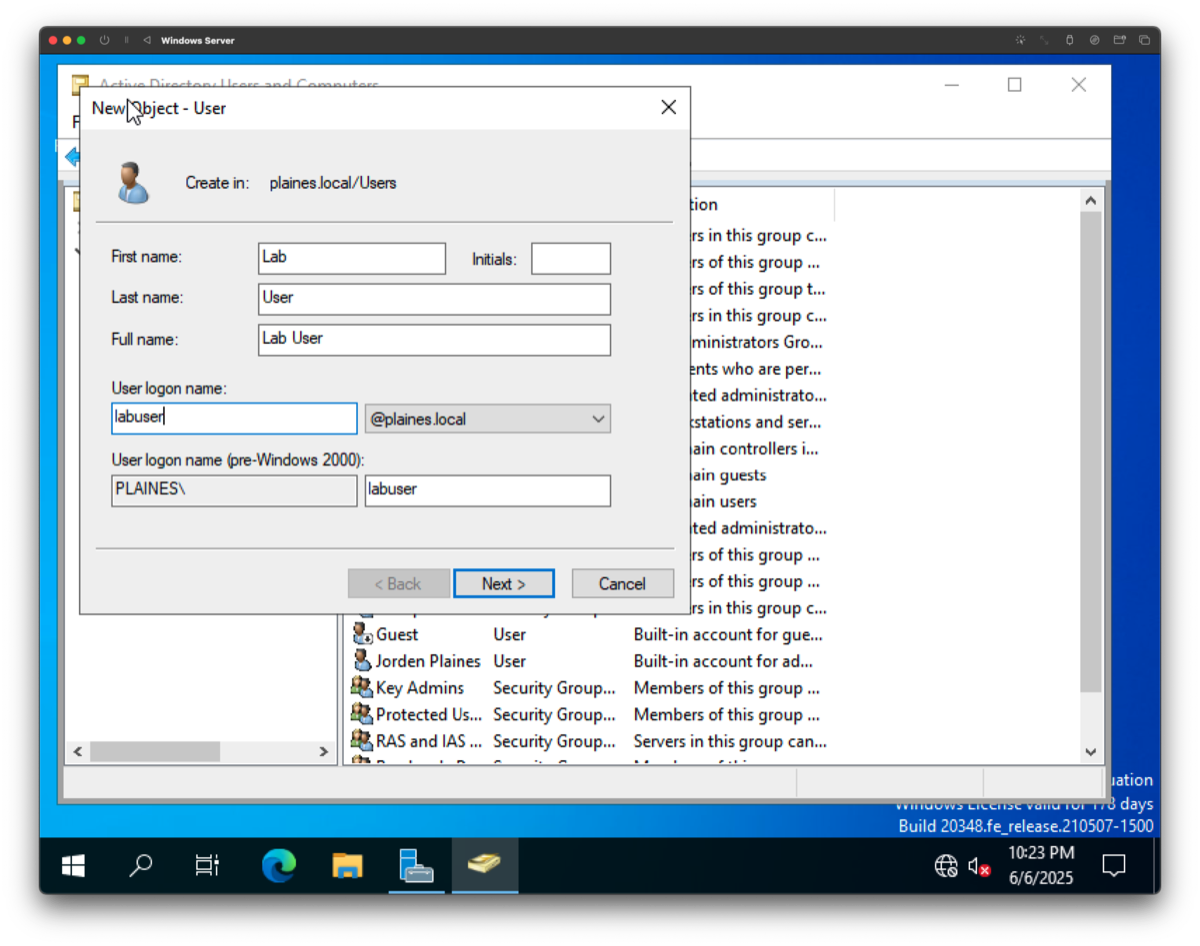1200x946 pixels.
Task: Click the muted volume tray icon
Action: (979, 866)
